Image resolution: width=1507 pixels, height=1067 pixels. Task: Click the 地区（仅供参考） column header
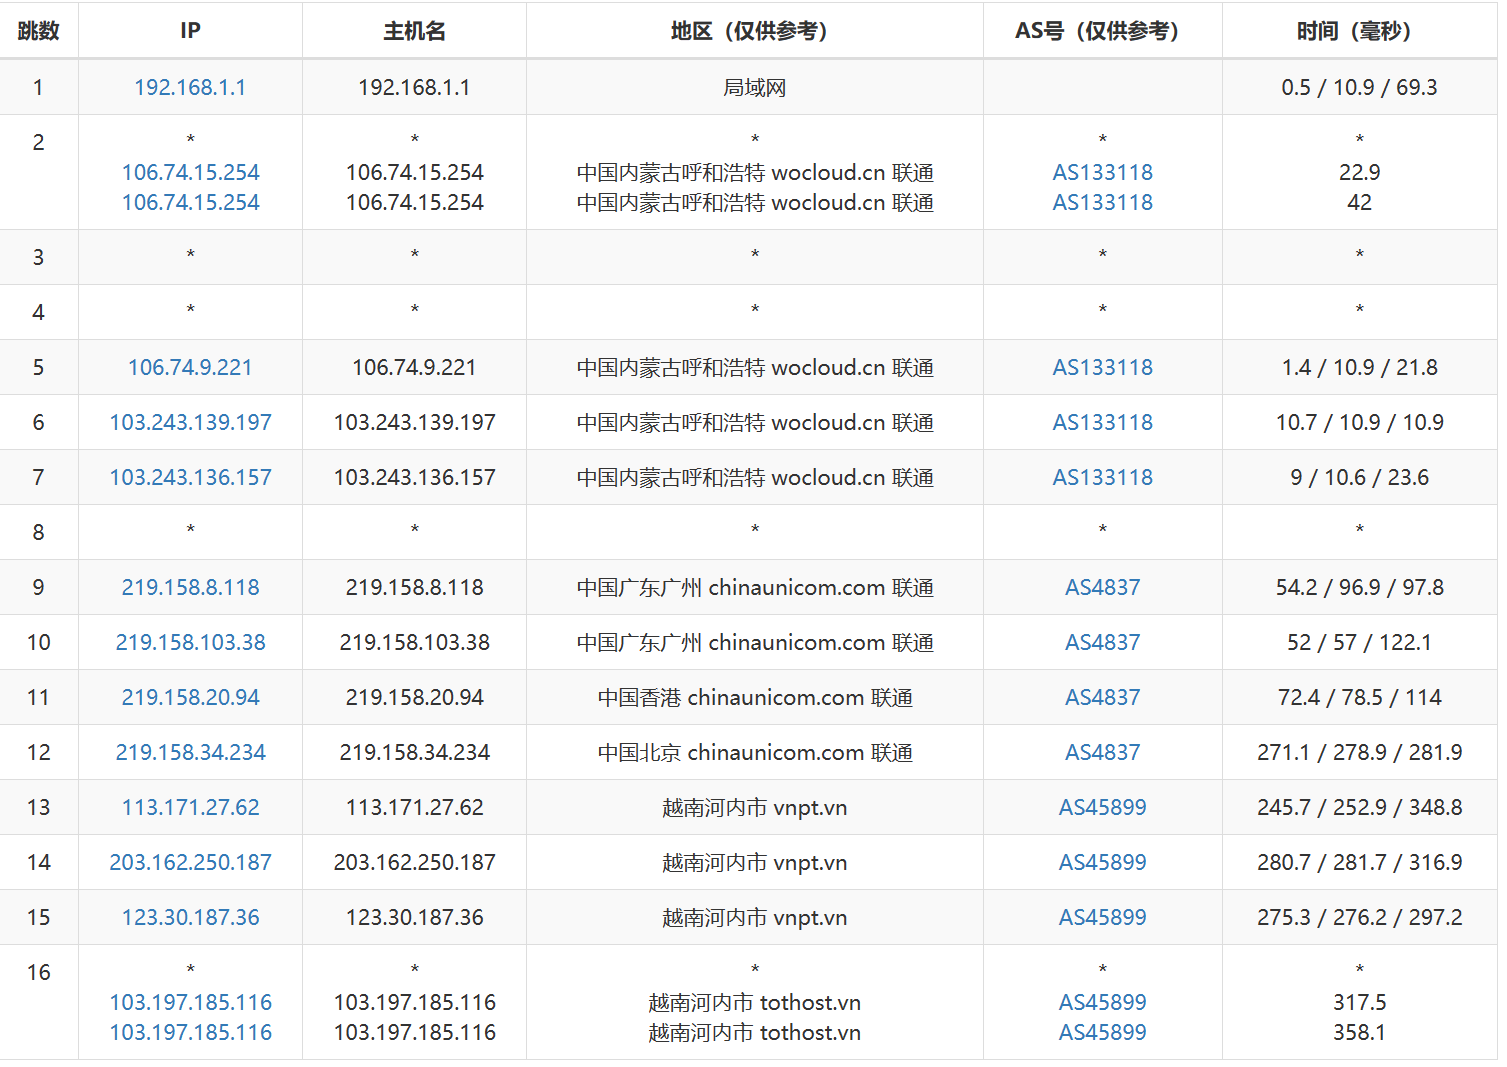754,31
